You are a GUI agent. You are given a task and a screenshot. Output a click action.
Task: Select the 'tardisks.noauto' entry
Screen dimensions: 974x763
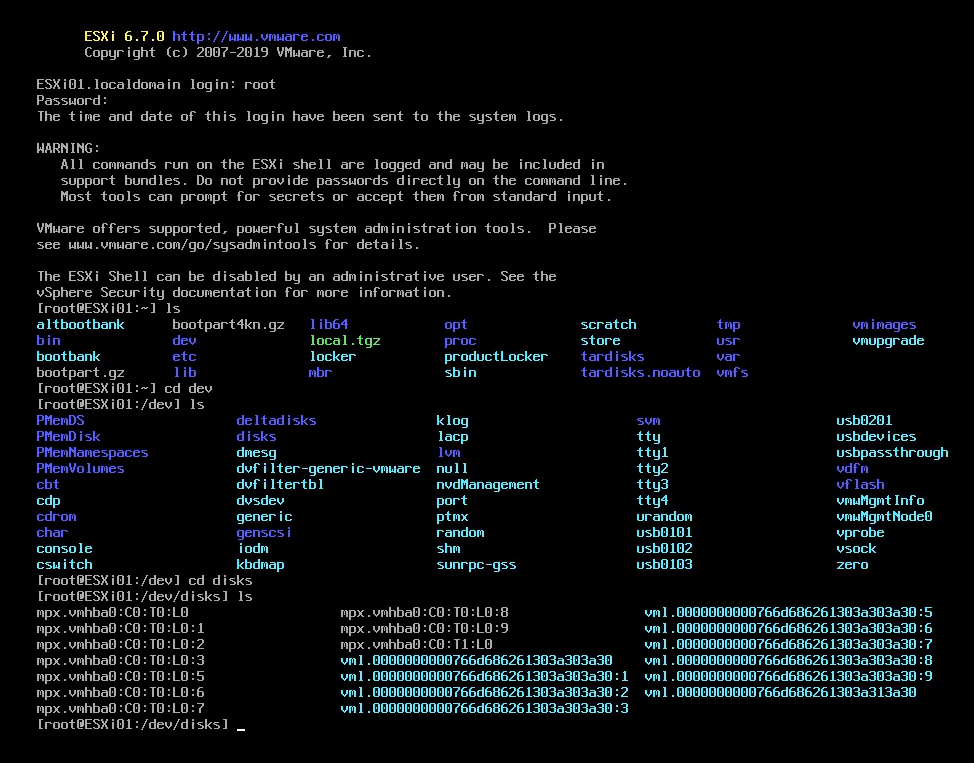point(640,373)
